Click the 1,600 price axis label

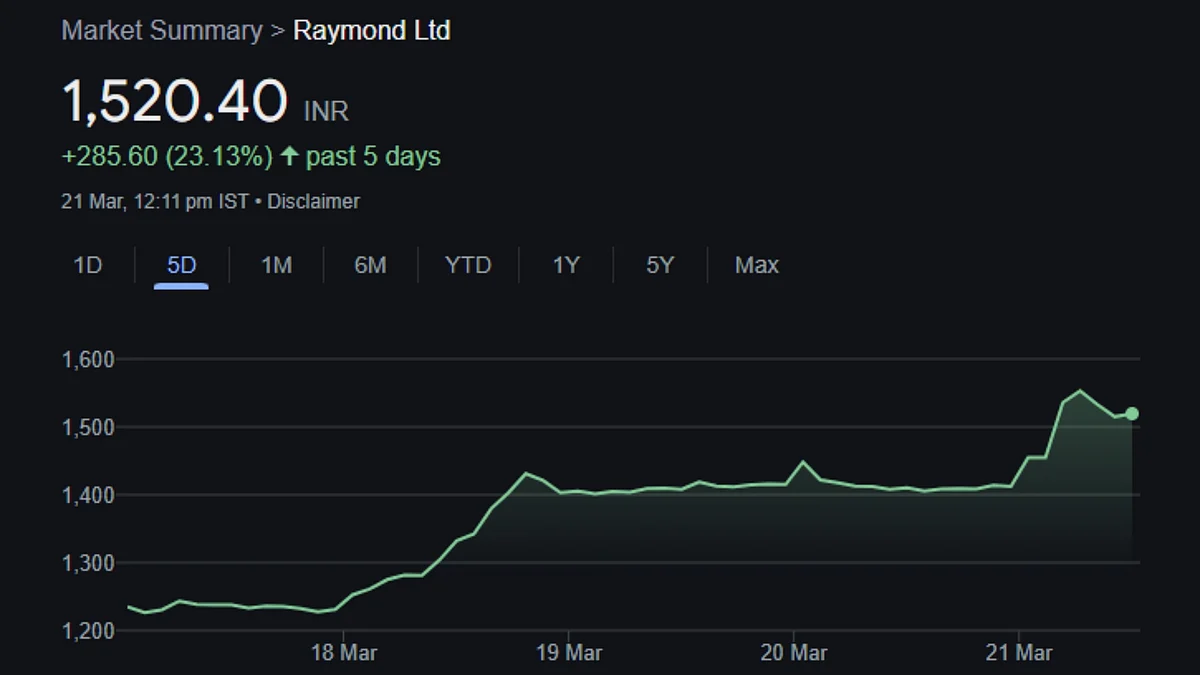pos(88,359)
